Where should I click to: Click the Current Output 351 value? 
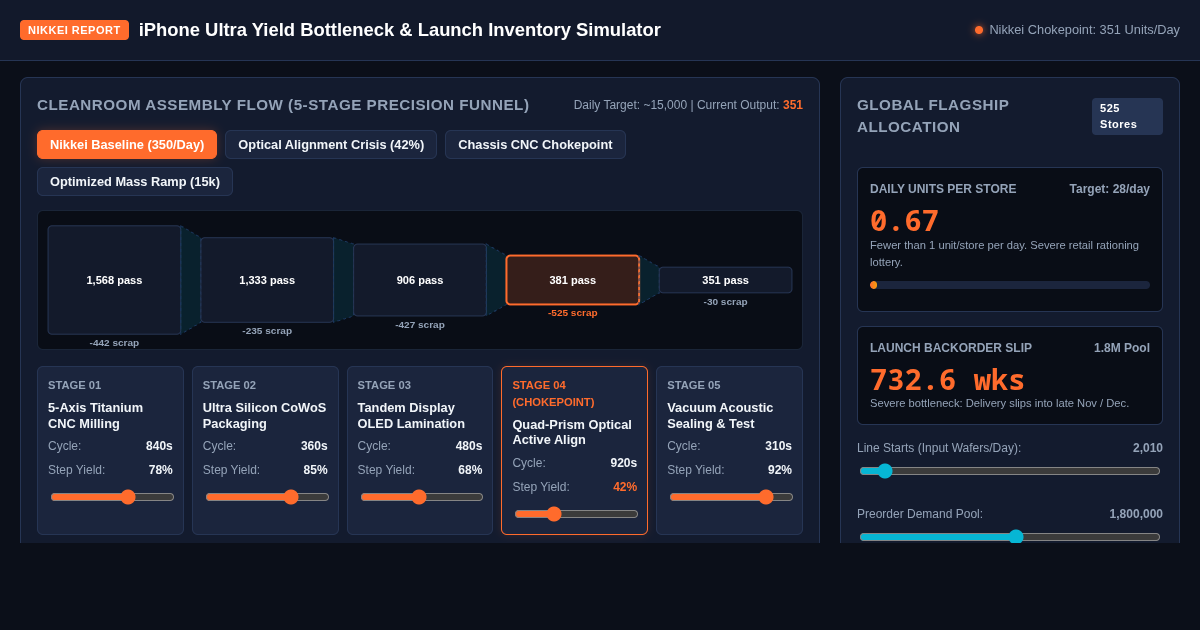click(793, 105)
